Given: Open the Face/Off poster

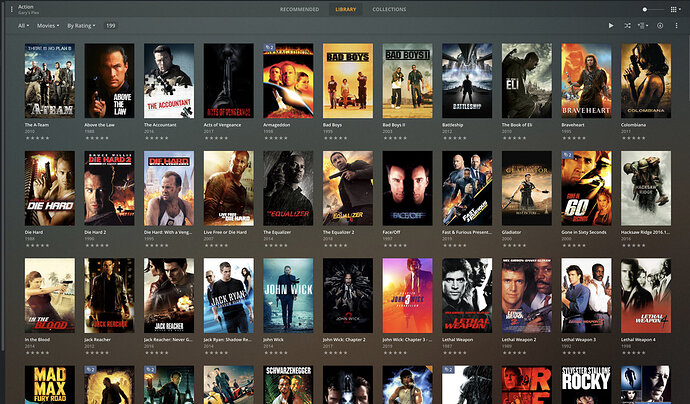Looking at the screenshot, I should (407, 188).
